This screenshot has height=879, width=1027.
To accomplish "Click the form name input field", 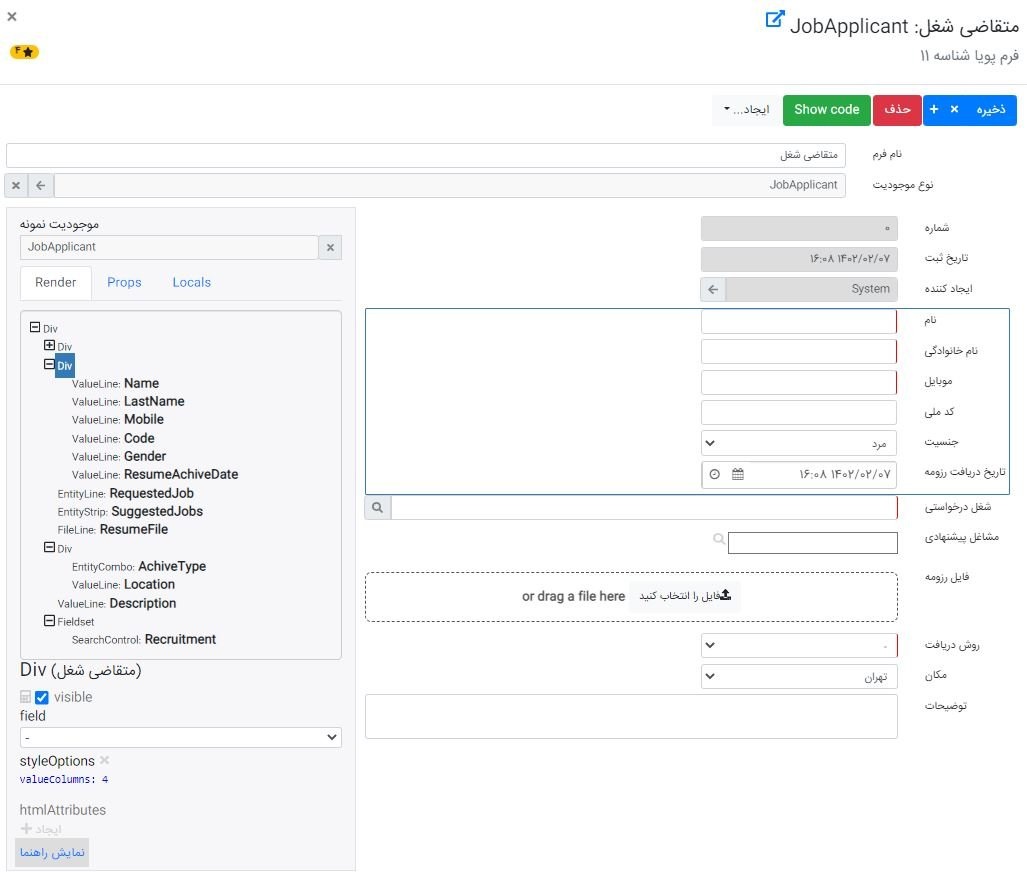I will [x=426, y=155].
